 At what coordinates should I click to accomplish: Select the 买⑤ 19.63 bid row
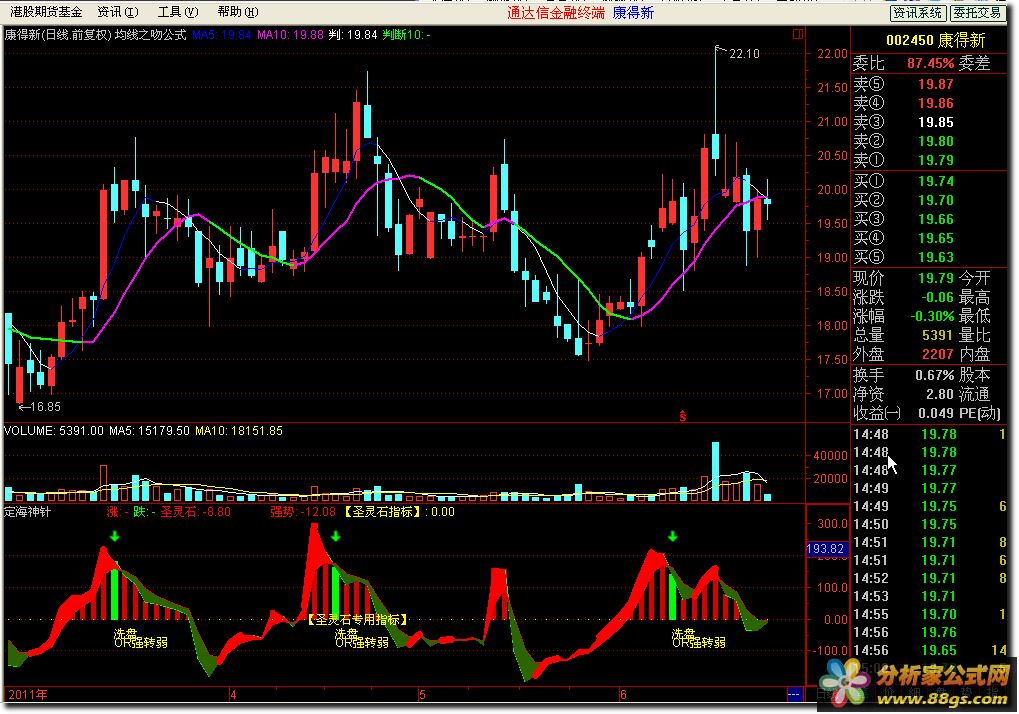[929, 257]
